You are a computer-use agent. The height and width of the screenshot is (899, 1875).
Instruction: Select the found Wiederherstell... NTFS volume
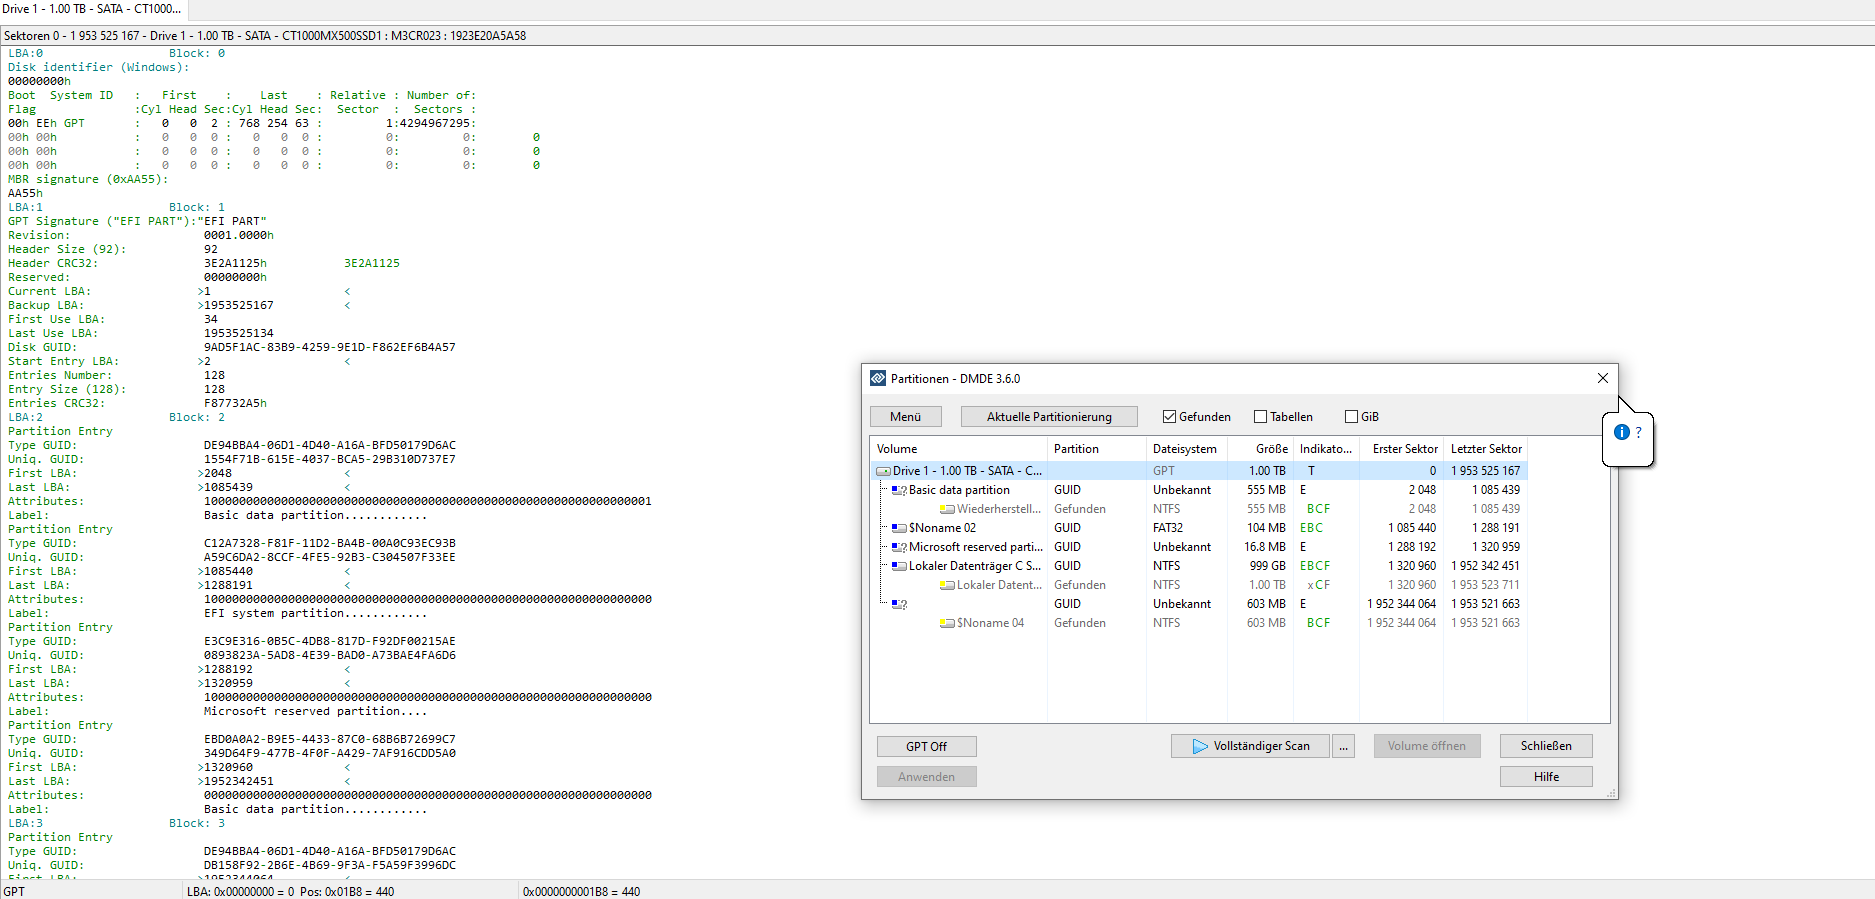(x=1200, y=509)
